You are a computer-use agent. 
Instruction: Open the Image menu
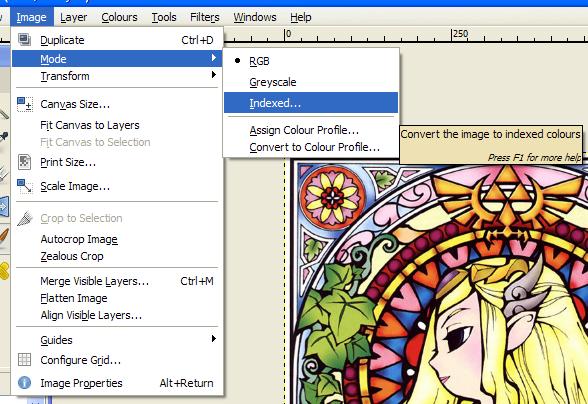click(32, 17)
